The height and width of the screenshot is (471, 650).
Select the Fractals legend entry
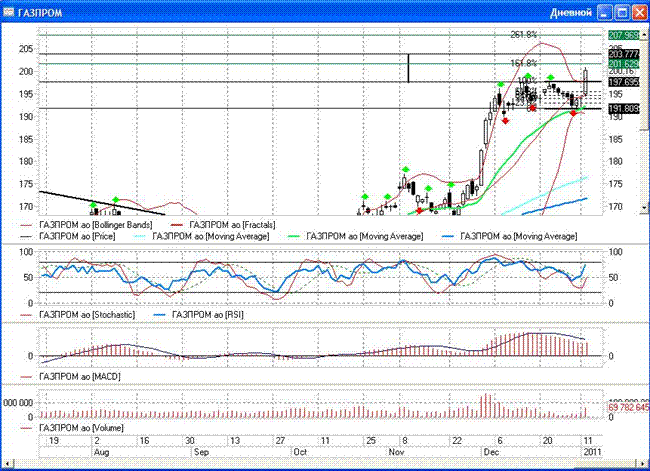pyautogui.click(x=223, y=225)
